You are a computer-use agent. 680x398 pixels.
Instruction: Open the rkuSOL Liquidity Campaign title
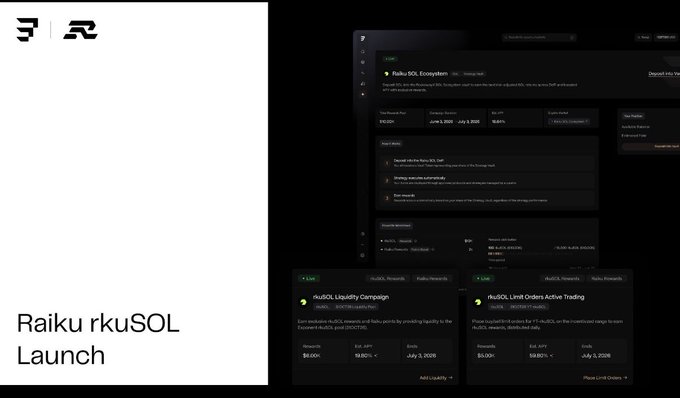click(x=351, y=297)
